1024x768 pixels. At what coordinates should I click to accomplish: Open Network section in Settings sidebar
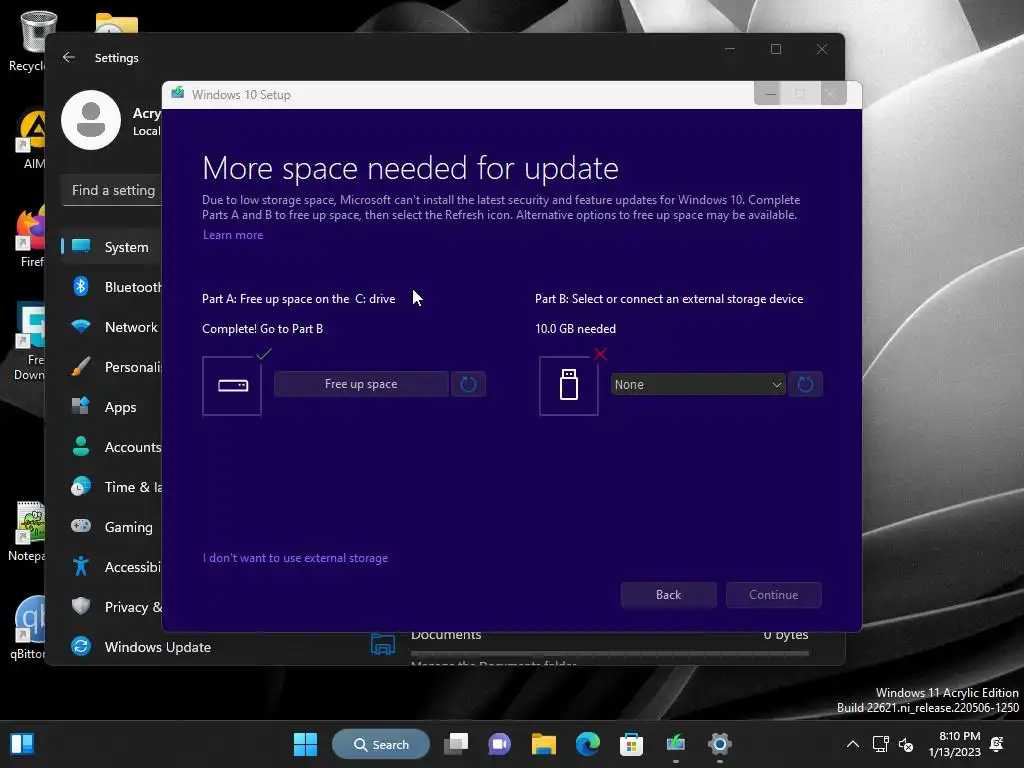111,327
